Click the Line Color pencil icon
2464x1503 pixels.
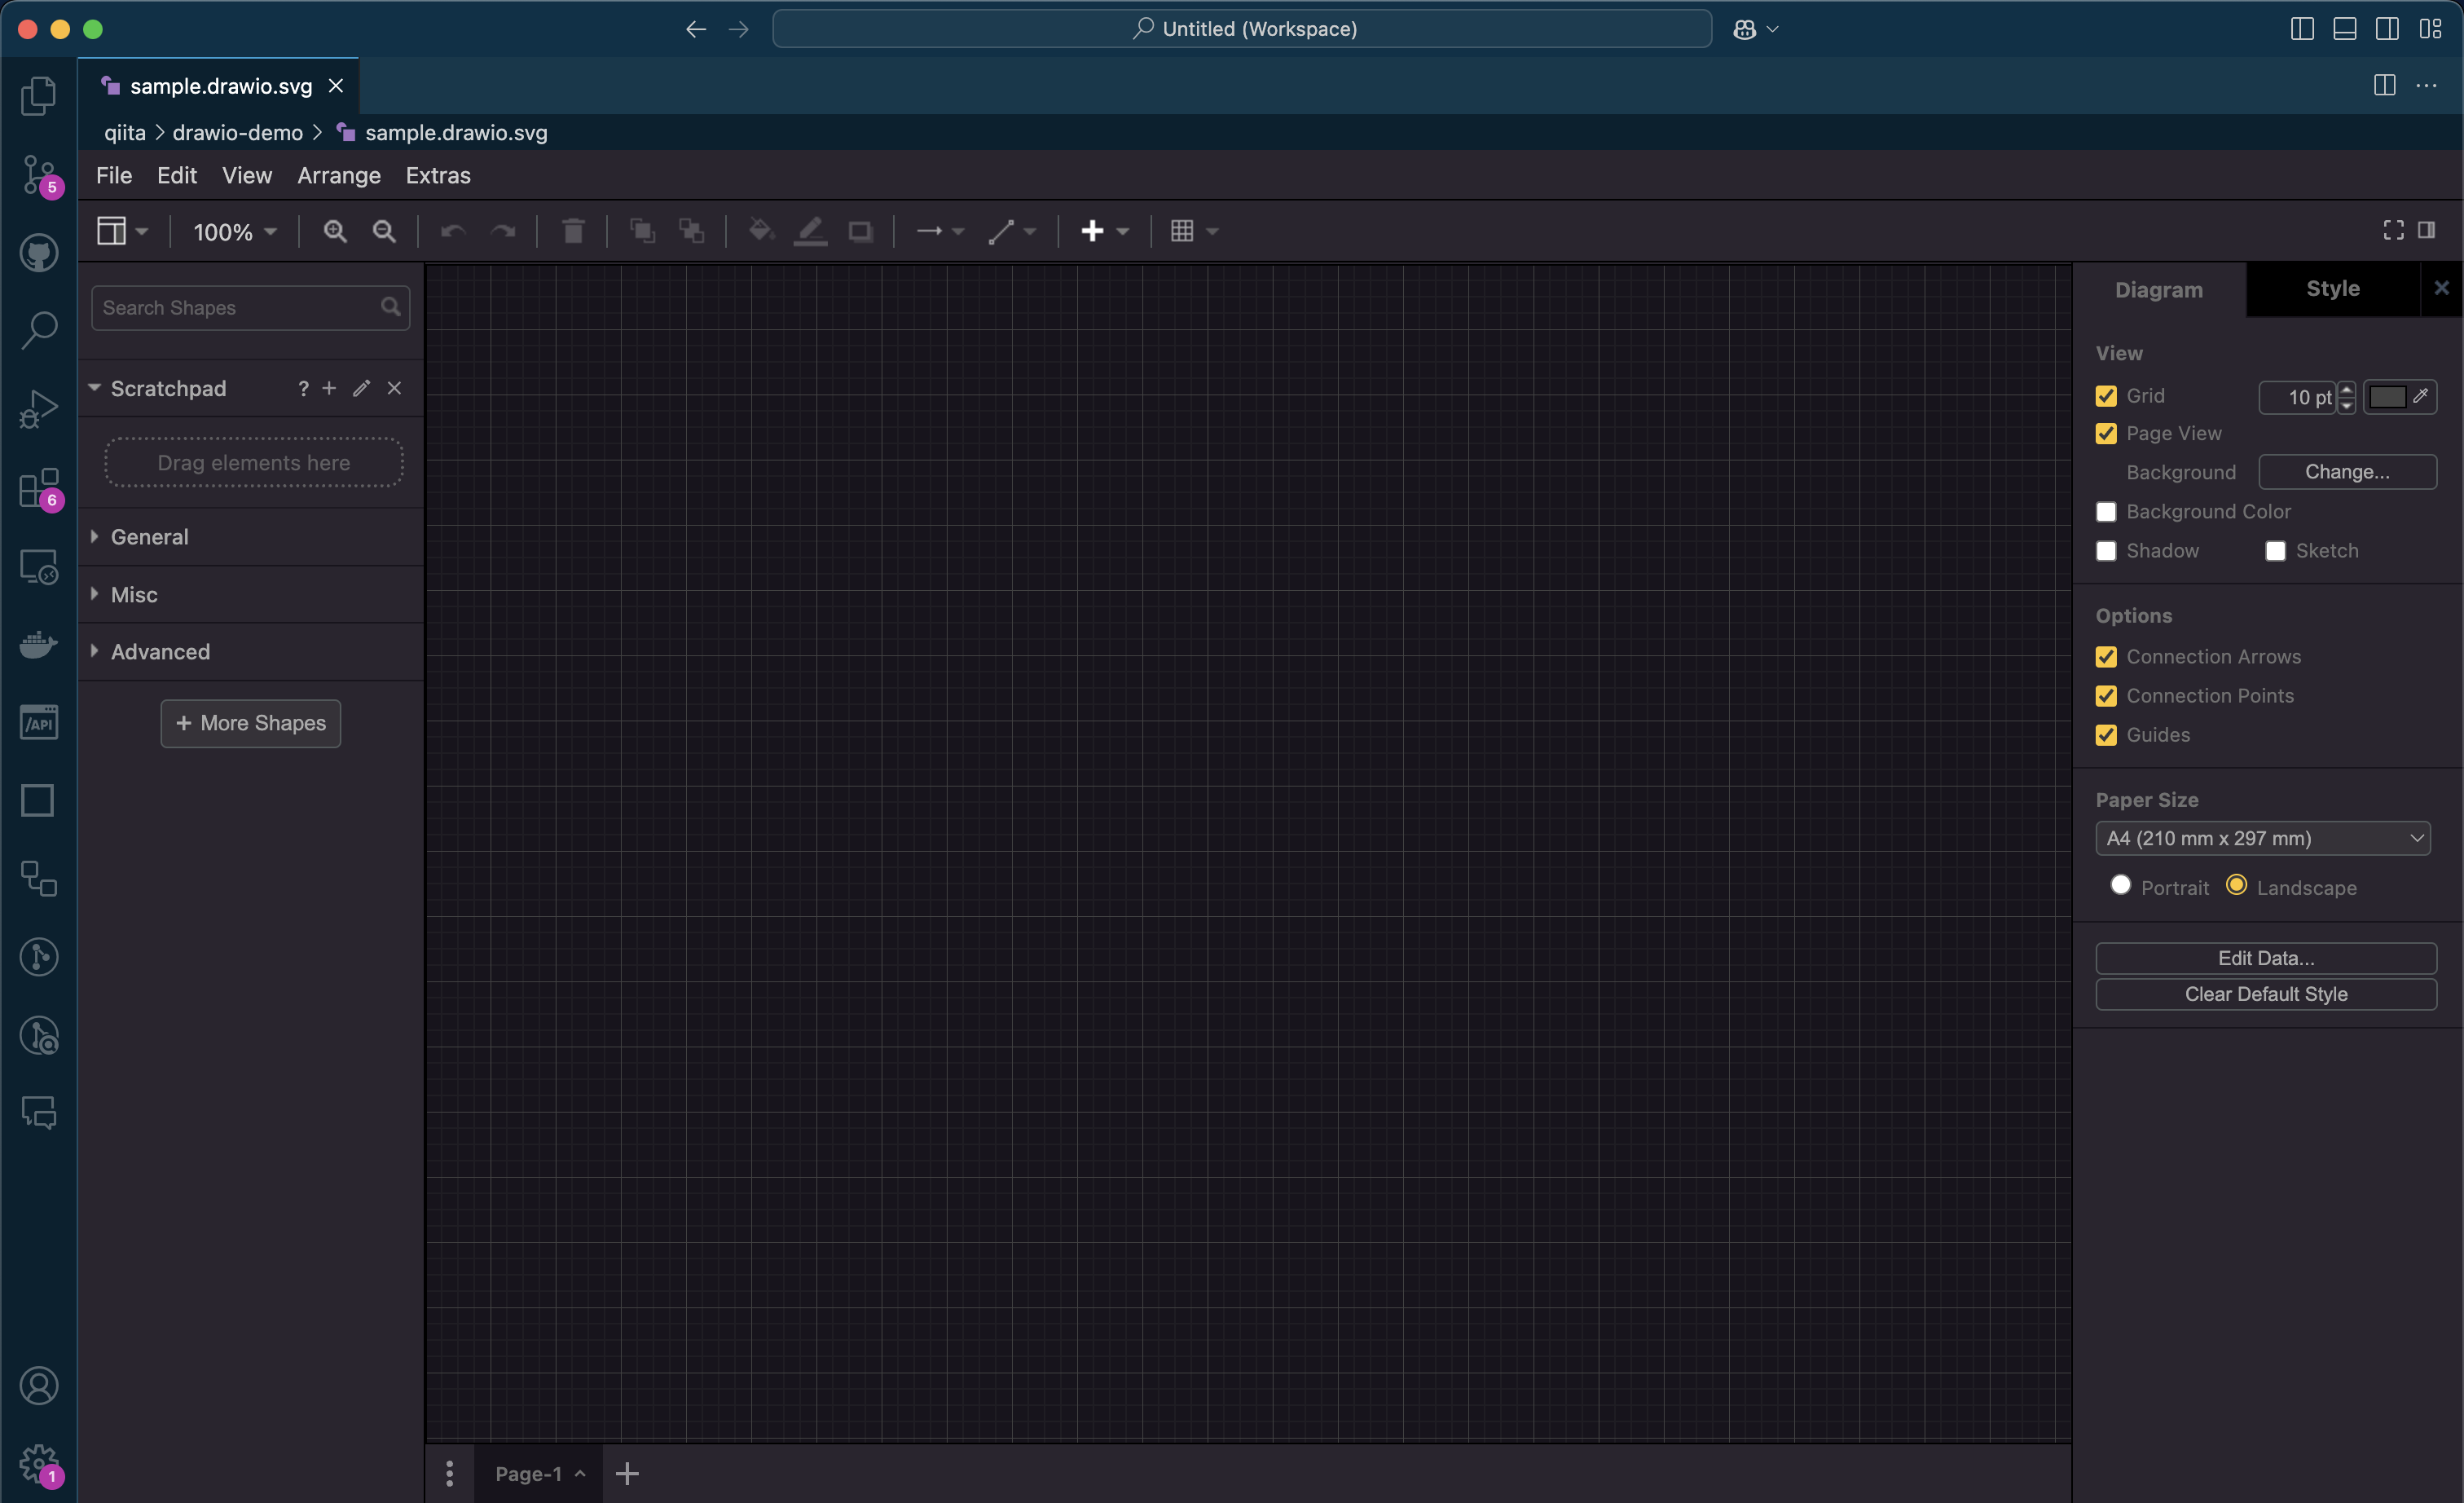coord(811,231)
